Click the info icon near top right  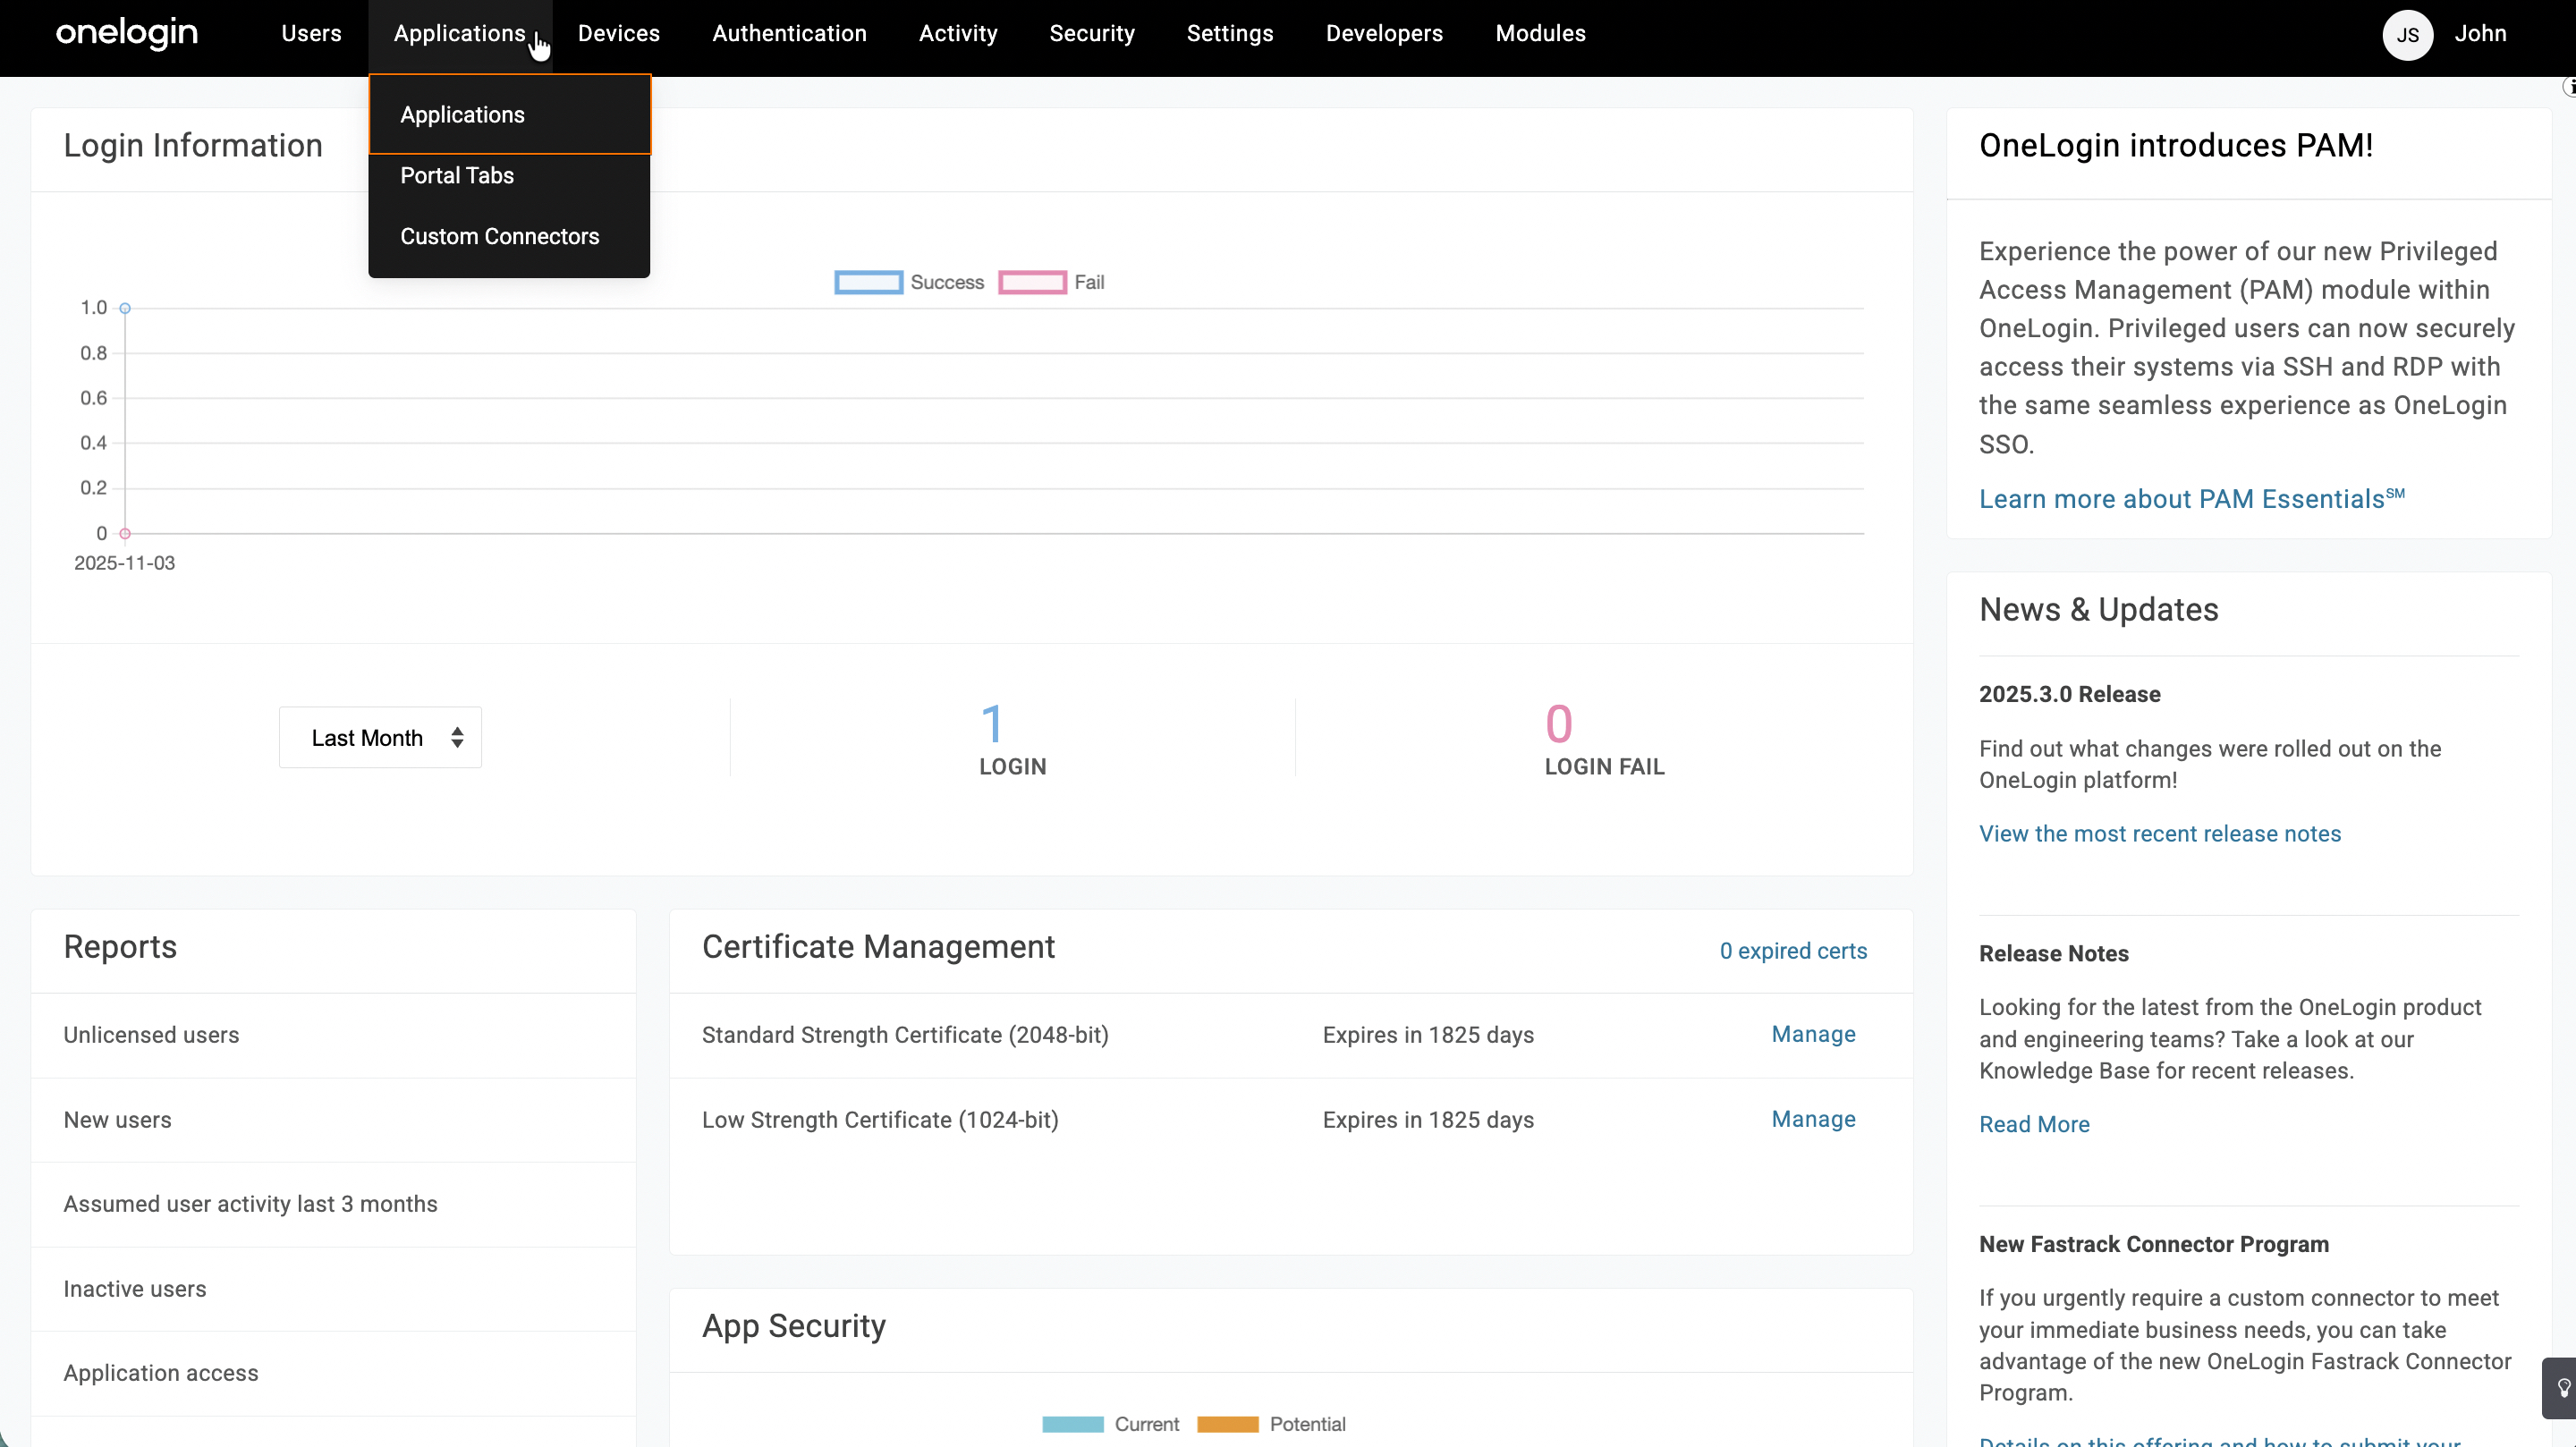pyautogui.click(x=2568, y=88)
